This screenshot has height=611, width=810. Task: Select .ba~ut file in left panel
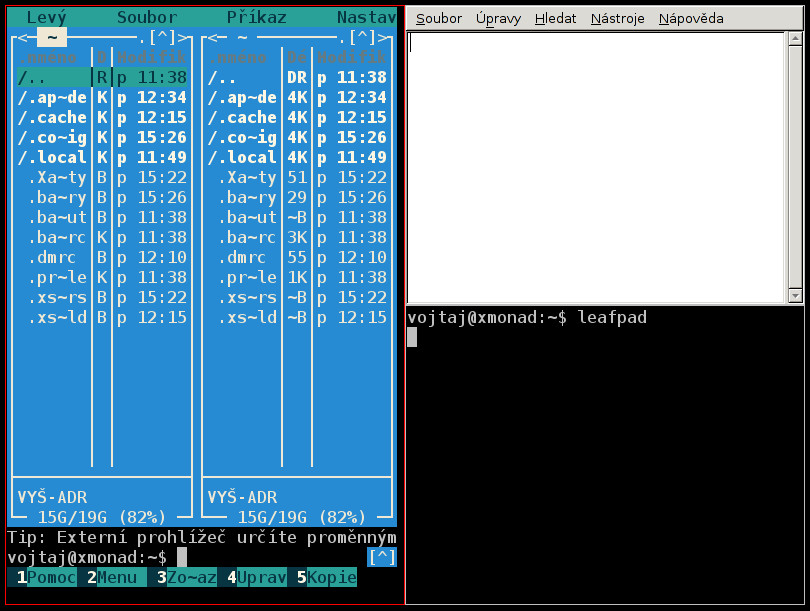click(102, 217)
